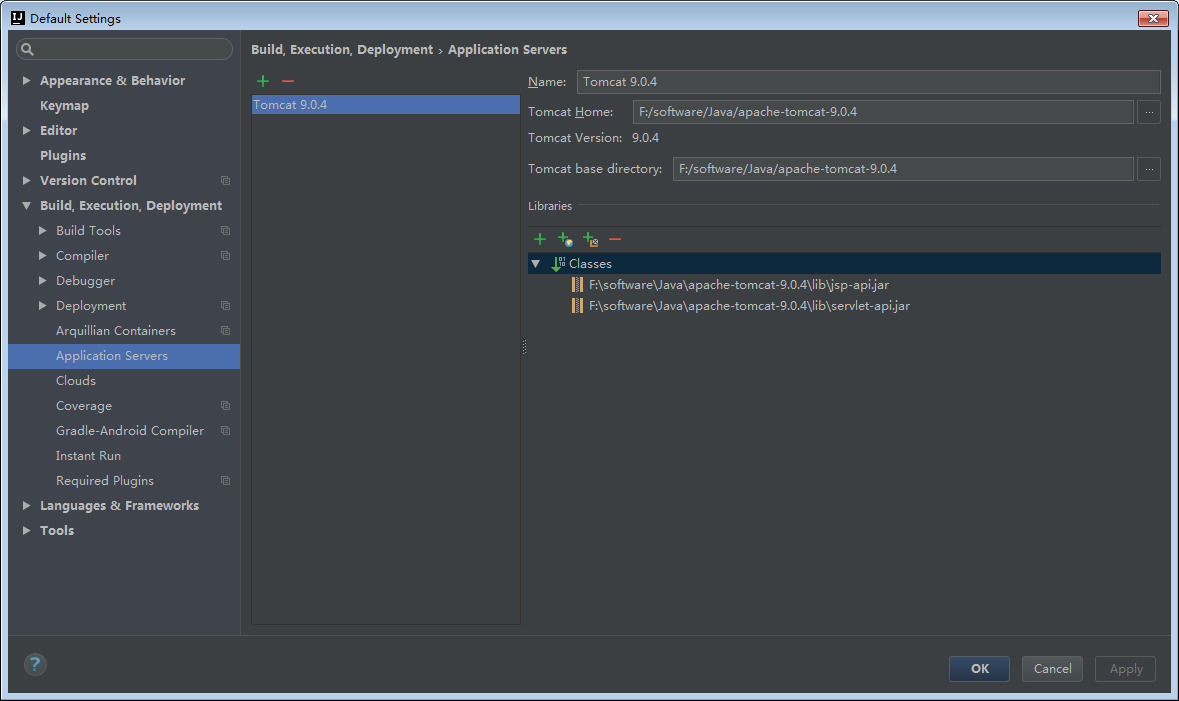Viewport: 1179px width, 701px height.
Task: Browse for Tomcat base directory
Action: [1149, 169]
